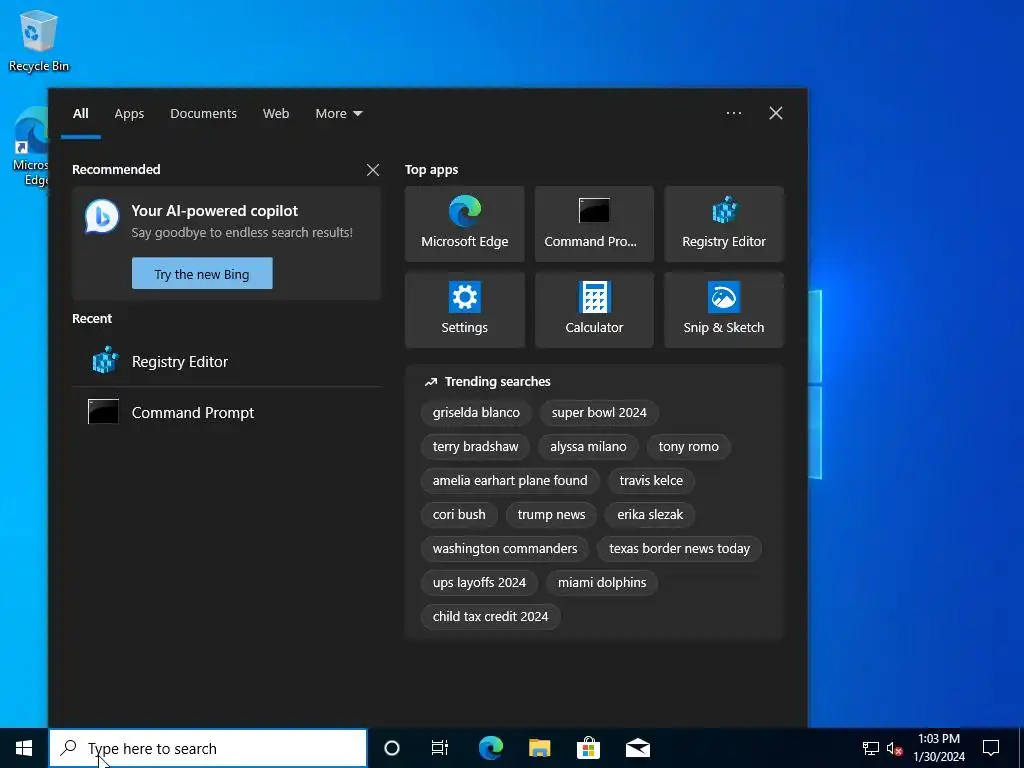Click the Type here to search box

pos(208,748)
